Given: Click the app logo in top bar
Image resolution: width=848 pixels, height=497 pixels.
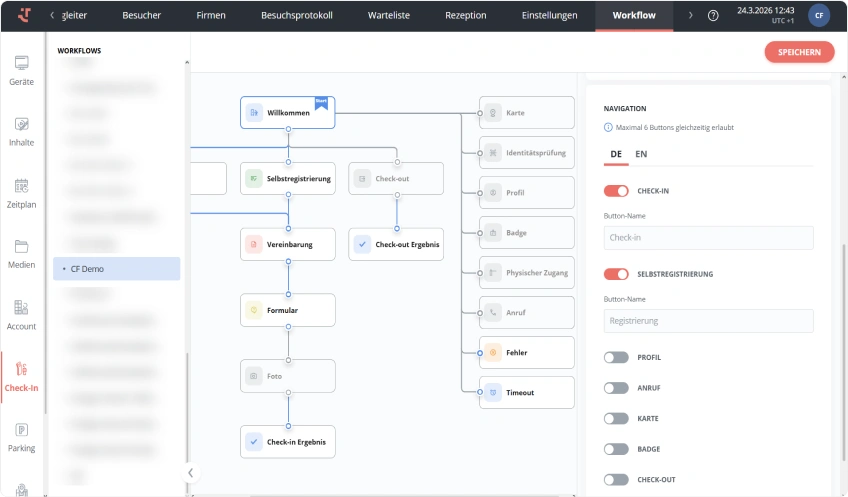Looking at the screenshot, I should (24, 15).
